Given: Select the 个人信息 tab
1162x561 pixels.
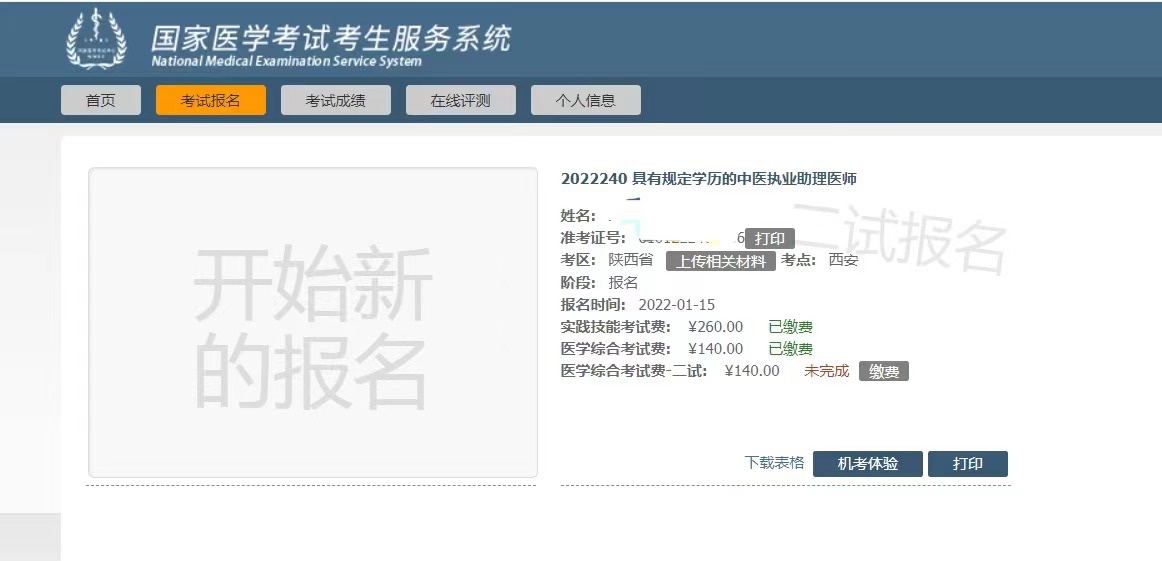Looking at the screenshot, I should [585, 100].
